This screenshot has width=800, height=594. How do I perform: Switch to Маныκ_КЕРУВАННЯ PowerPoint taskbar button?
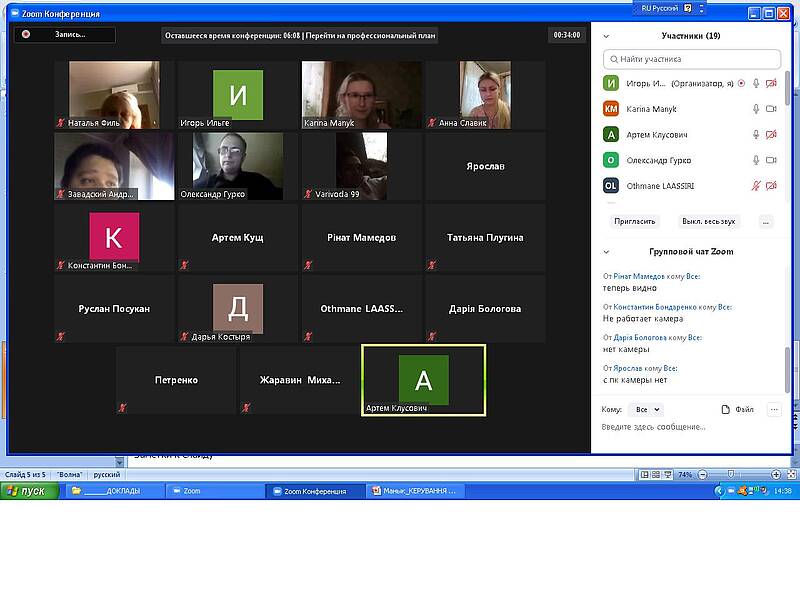coord(415,491)
